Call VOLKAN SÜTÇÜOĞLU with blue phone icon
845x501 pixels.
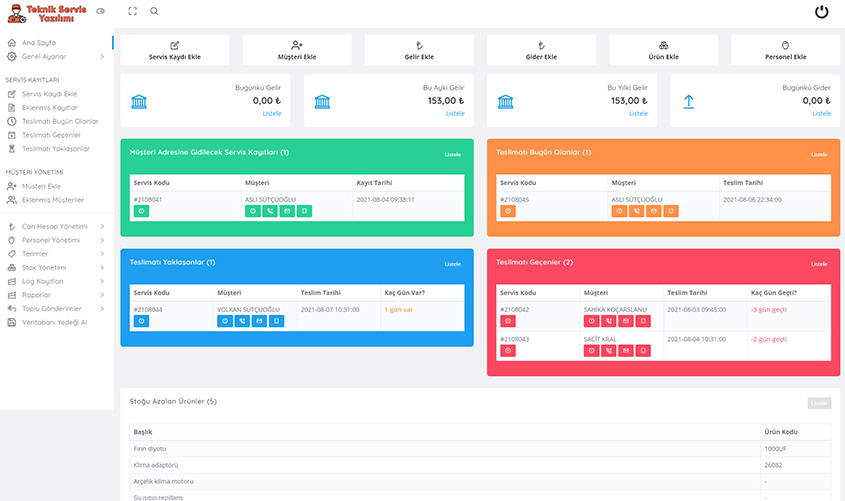tap(242, 321)
